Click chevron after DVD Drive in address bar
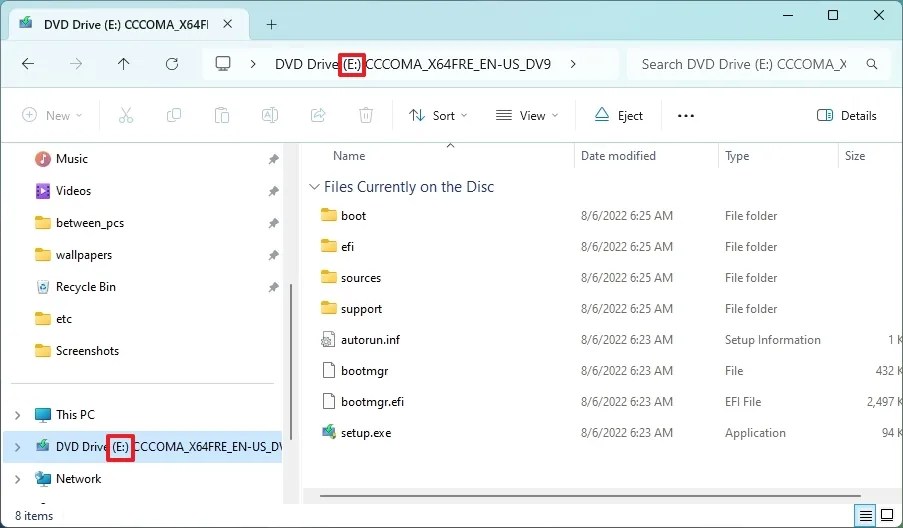Viewport: 903px width, 528px height. tap(572, 64)
